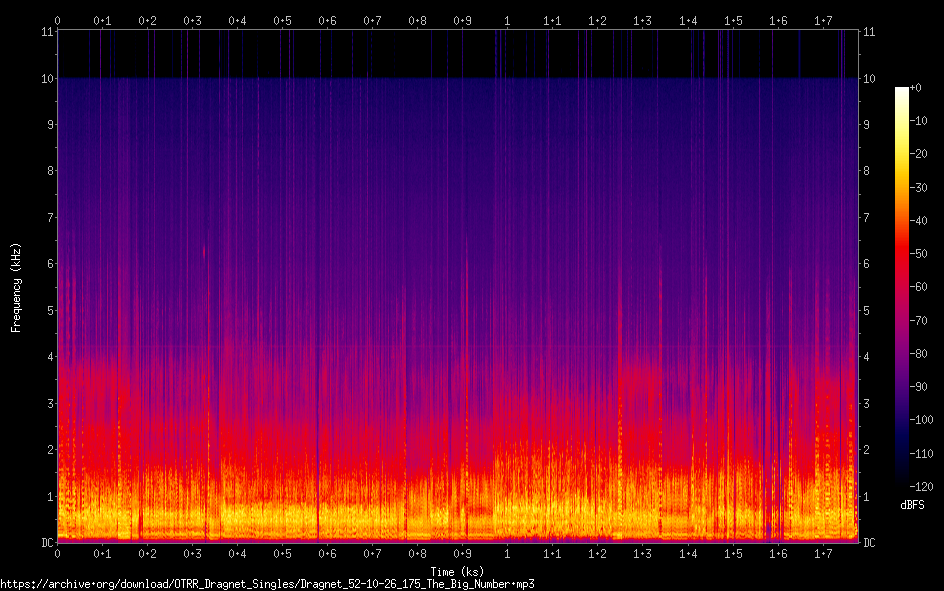
Task: Click the 2 kHz tick on the right axis
Action: point(867,449)
